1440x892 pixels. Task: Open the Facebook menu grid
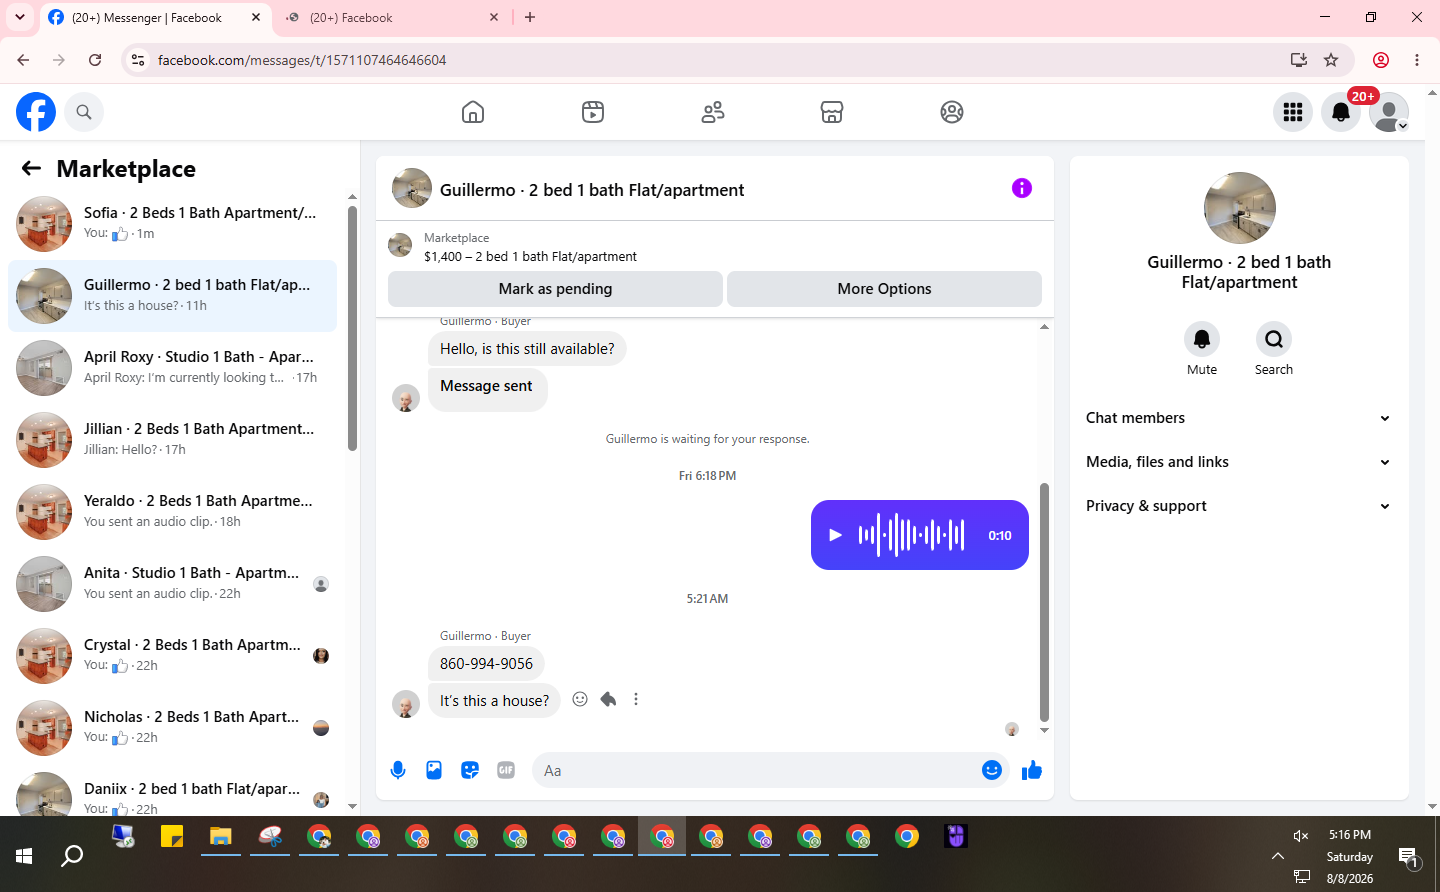[1293, 112]
